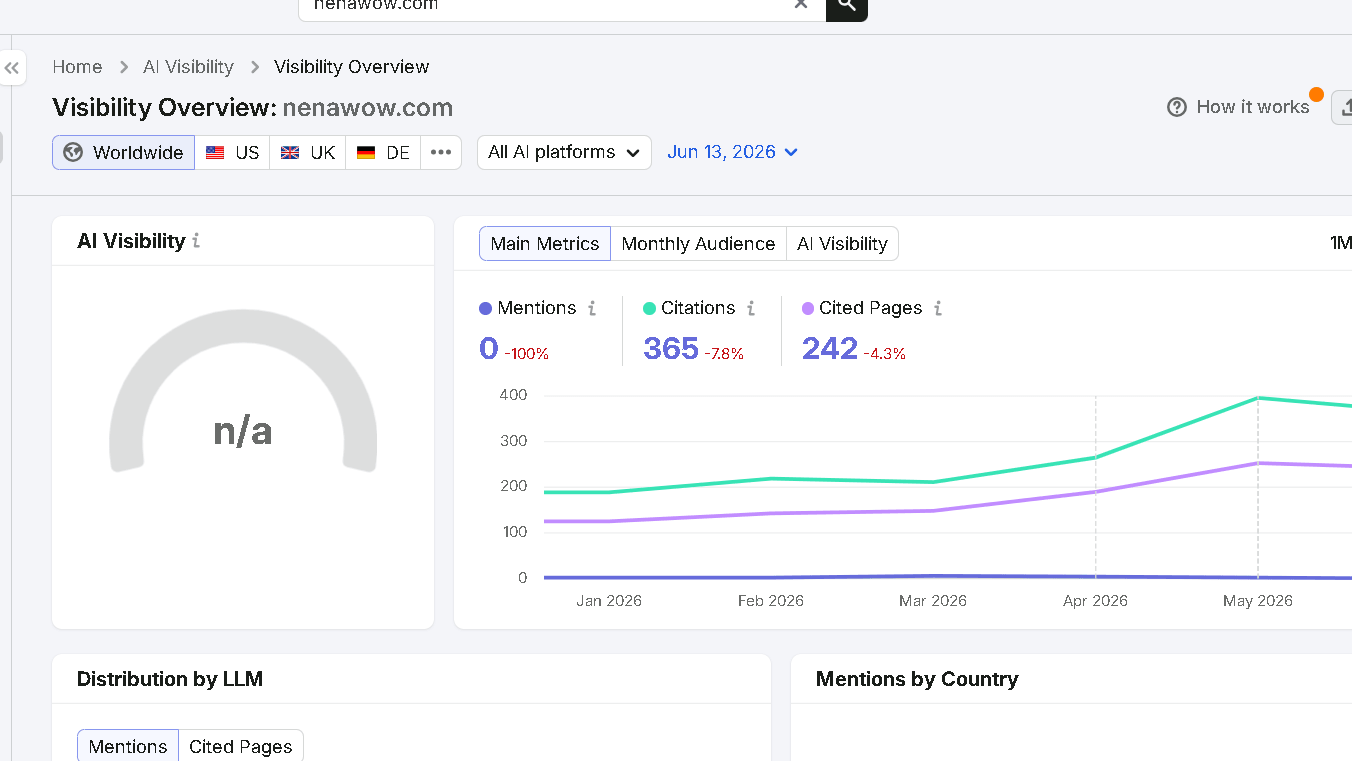
Task: Click the Visibility Overview breadcrumb
Action: (x=352, y=67)
